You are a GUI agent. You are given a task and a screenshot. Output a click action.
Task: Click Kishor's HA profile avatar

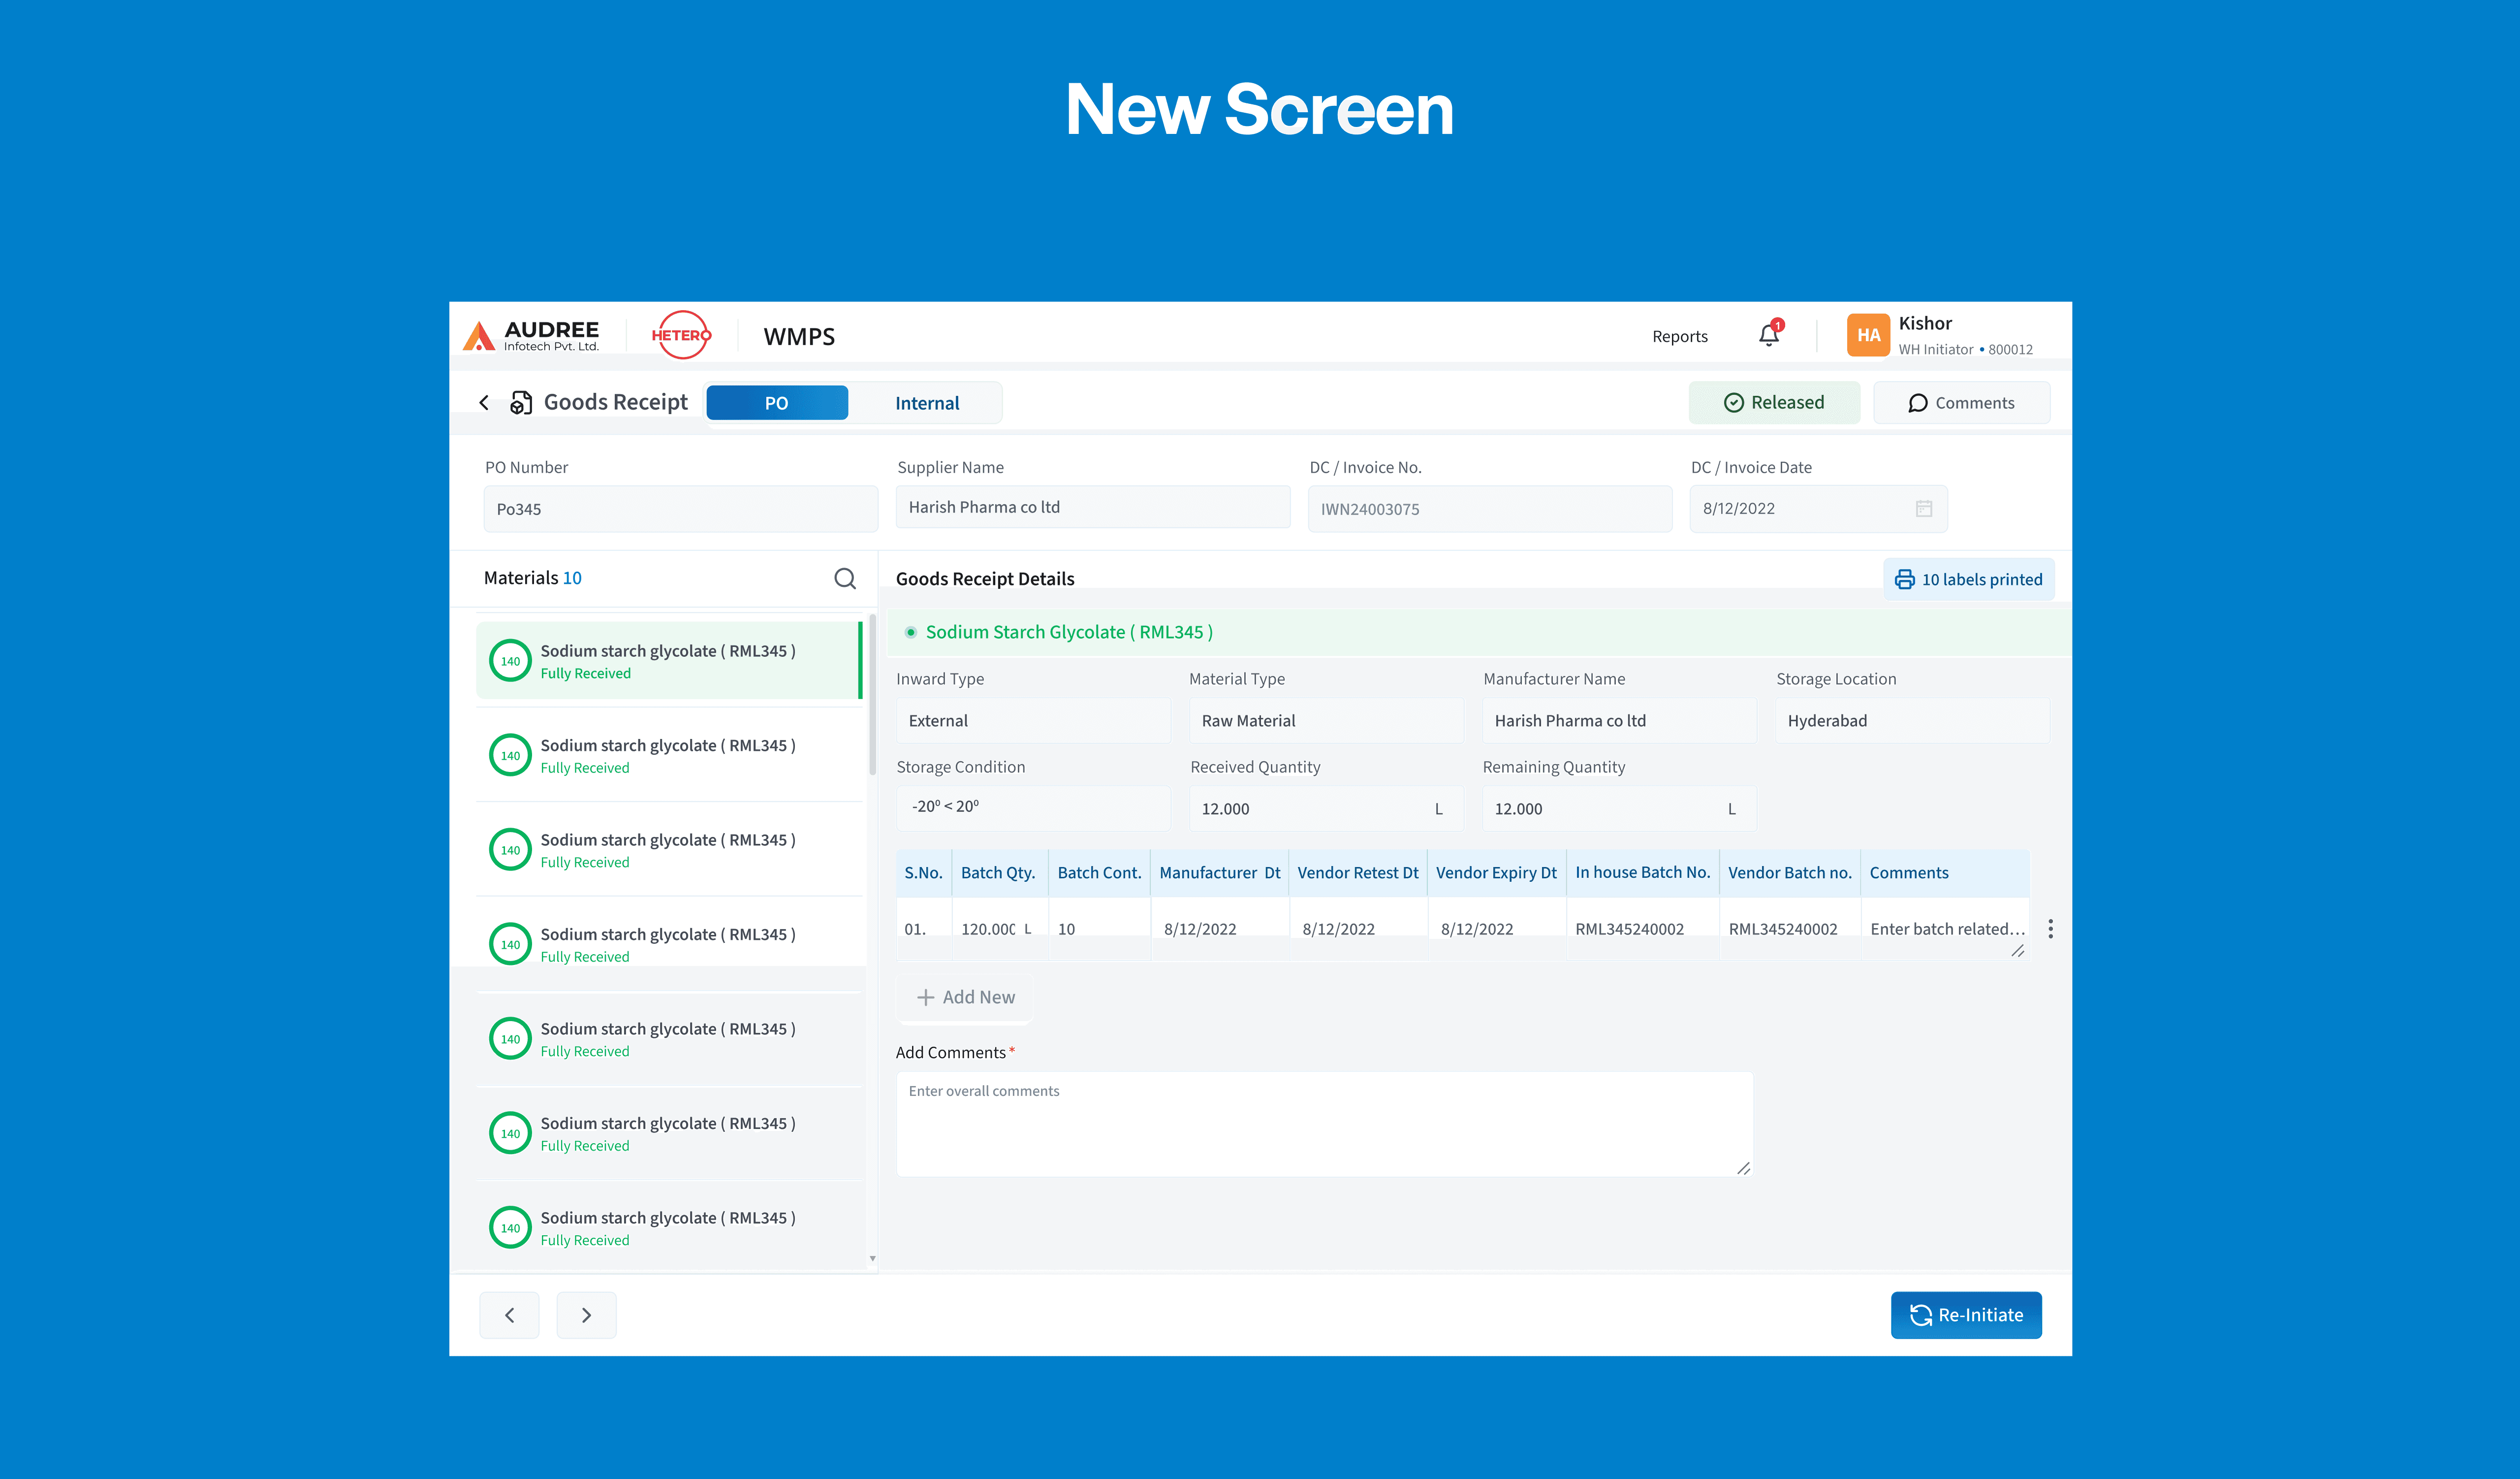(1868, 335)
